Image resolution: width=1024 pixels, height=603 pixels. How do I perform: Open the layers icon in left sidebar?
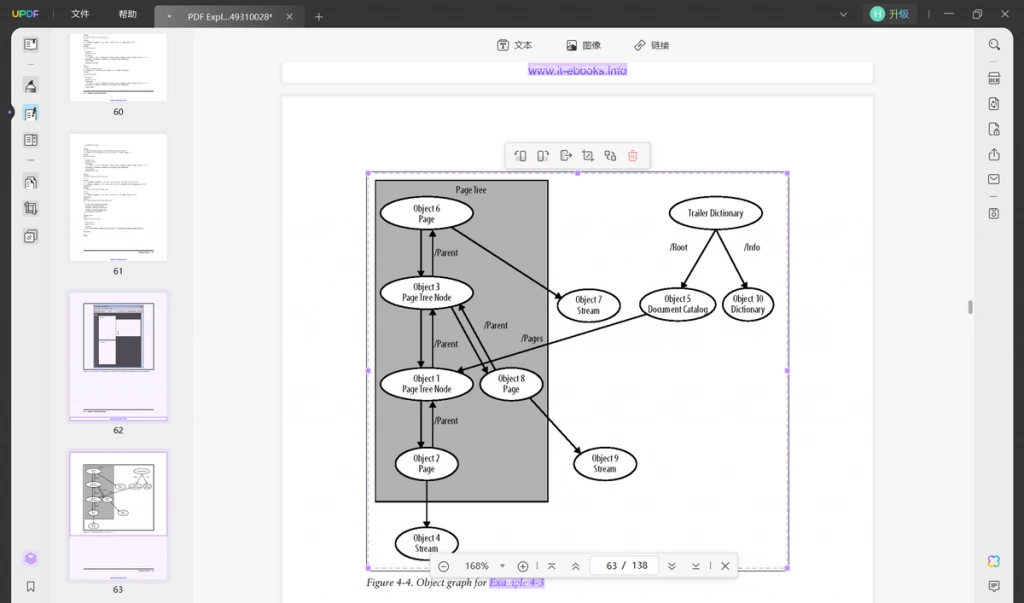(x=31, y=559)
